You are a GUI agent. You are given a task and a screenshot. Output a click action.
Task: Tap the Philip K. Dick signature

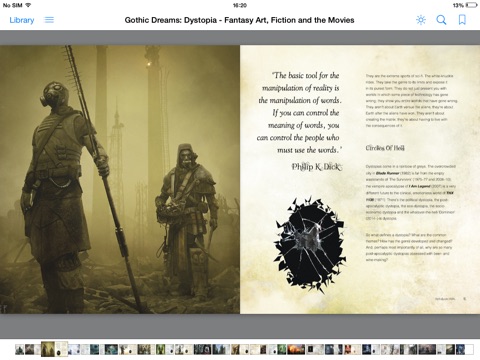317,167
